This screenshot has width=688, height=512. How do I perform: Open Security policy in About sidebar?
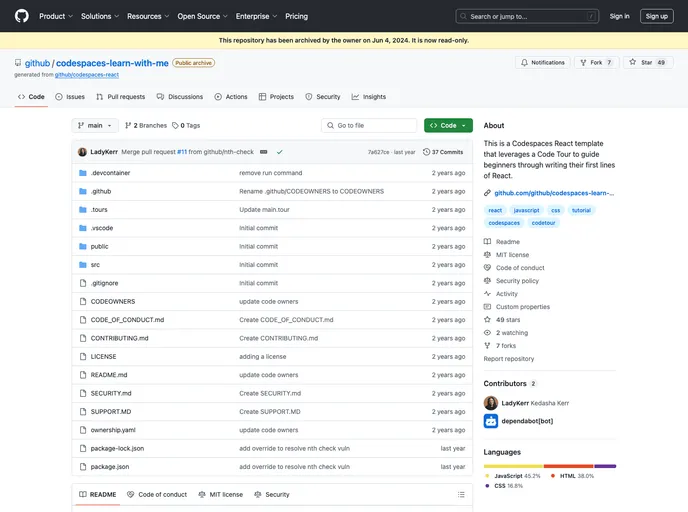tap(517, 281)
